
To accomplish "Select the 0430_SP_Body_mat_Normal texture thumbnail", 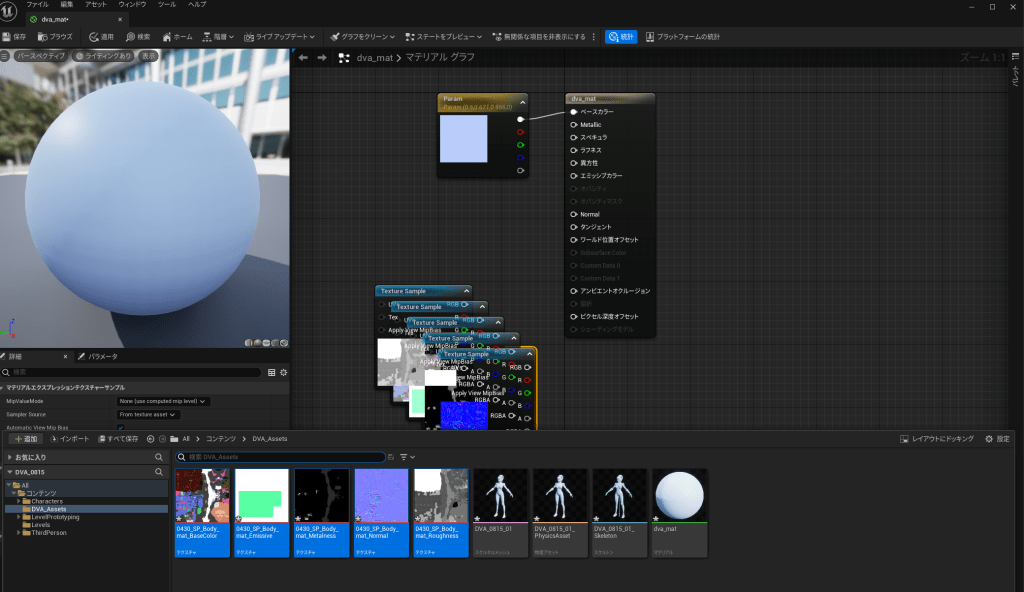I will [x=381, y=495].
